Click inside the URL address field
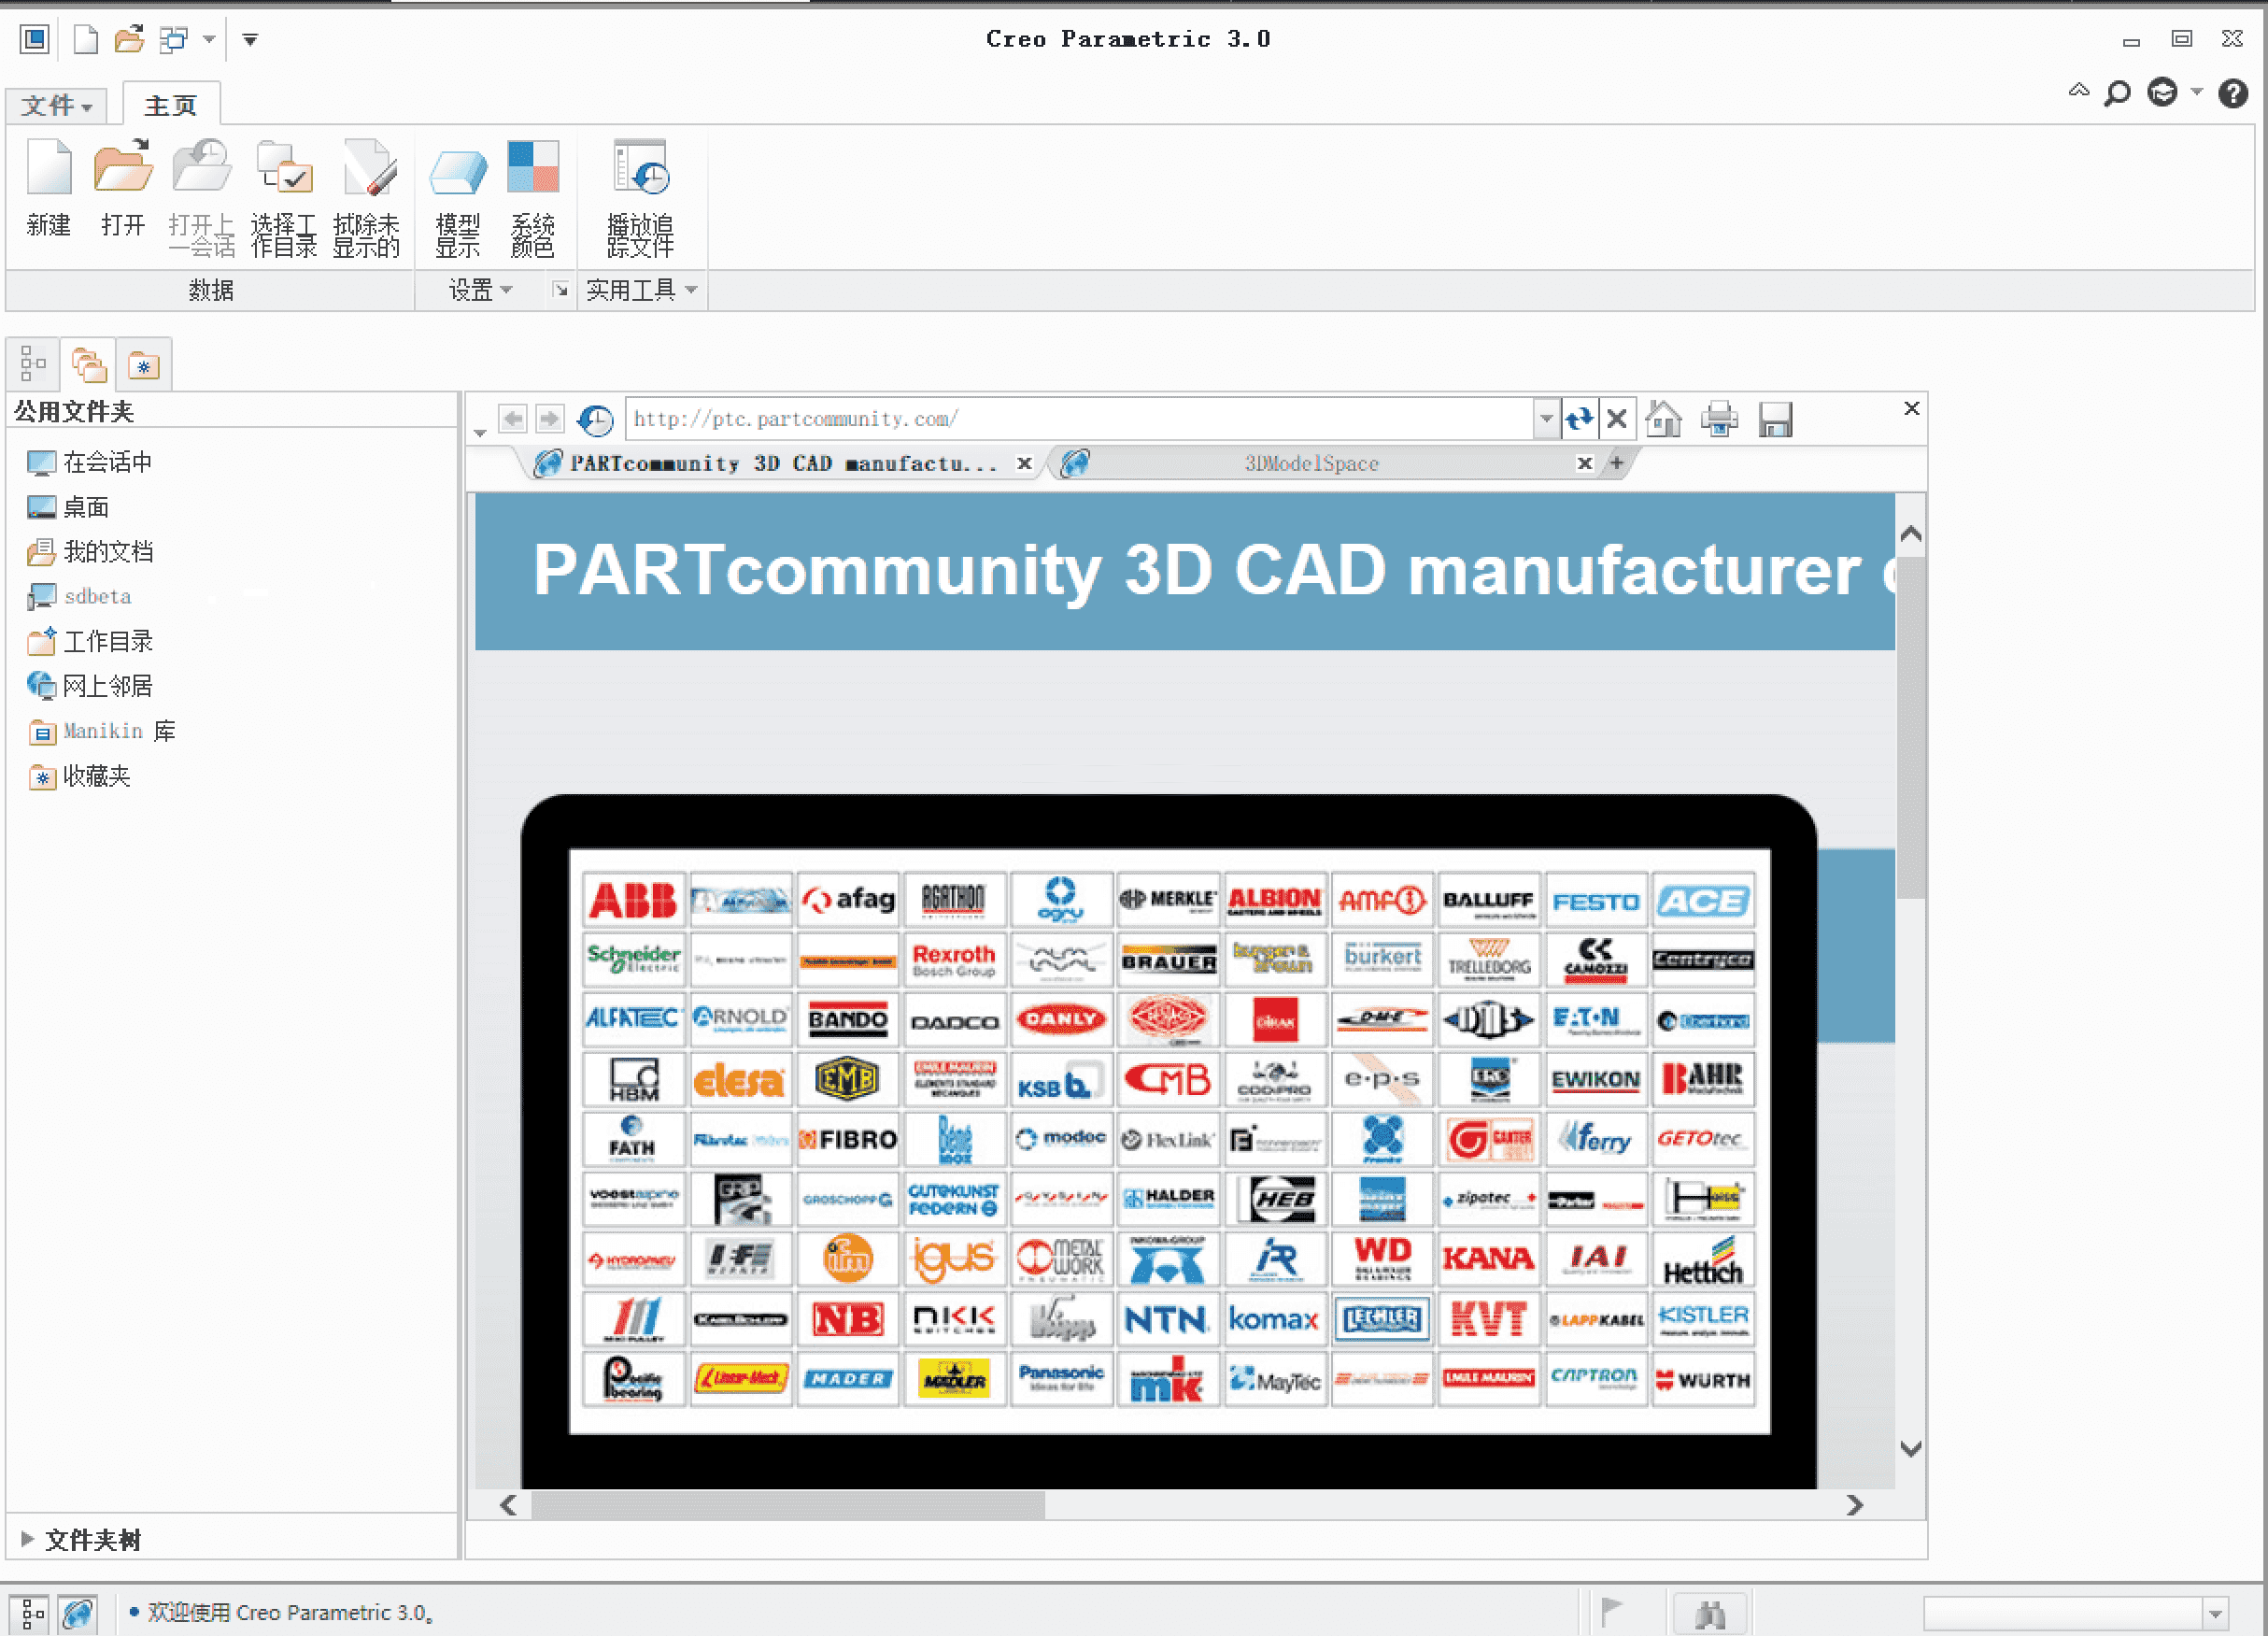The height and width of the screenshot is (1636, 2268). point(1000,418)
